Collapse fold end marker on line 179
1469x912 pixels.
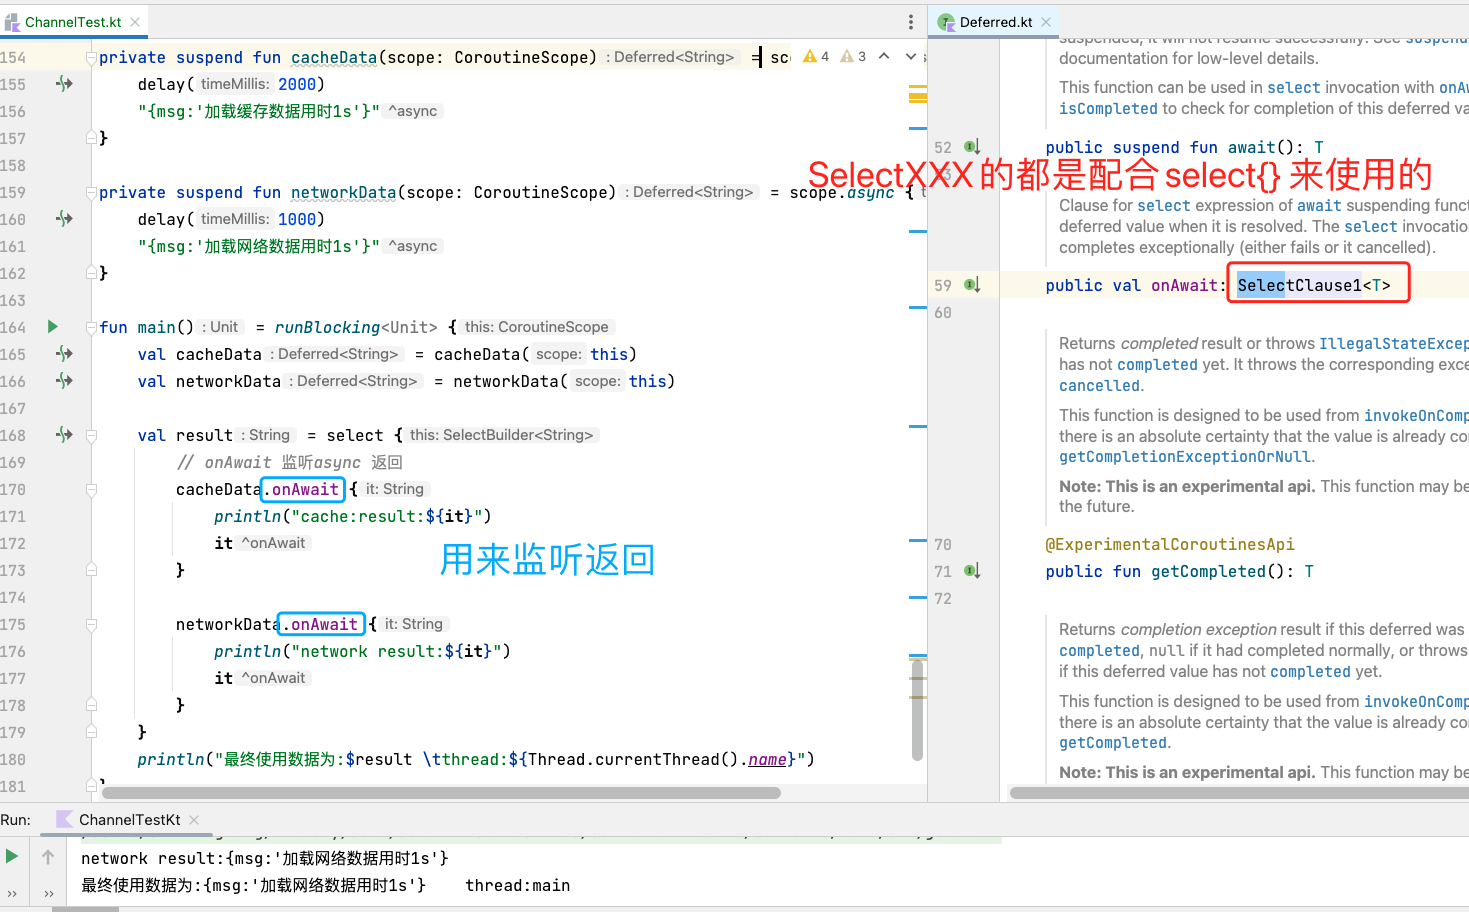tap(91, 731)
